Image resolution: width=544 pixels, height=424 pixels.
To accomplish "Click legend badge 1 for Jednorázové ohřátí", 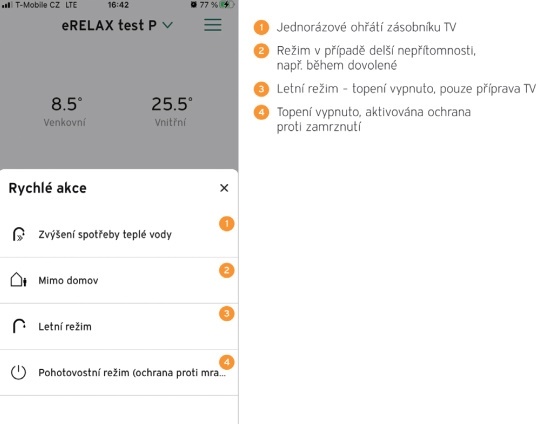I will coord(261,27).
